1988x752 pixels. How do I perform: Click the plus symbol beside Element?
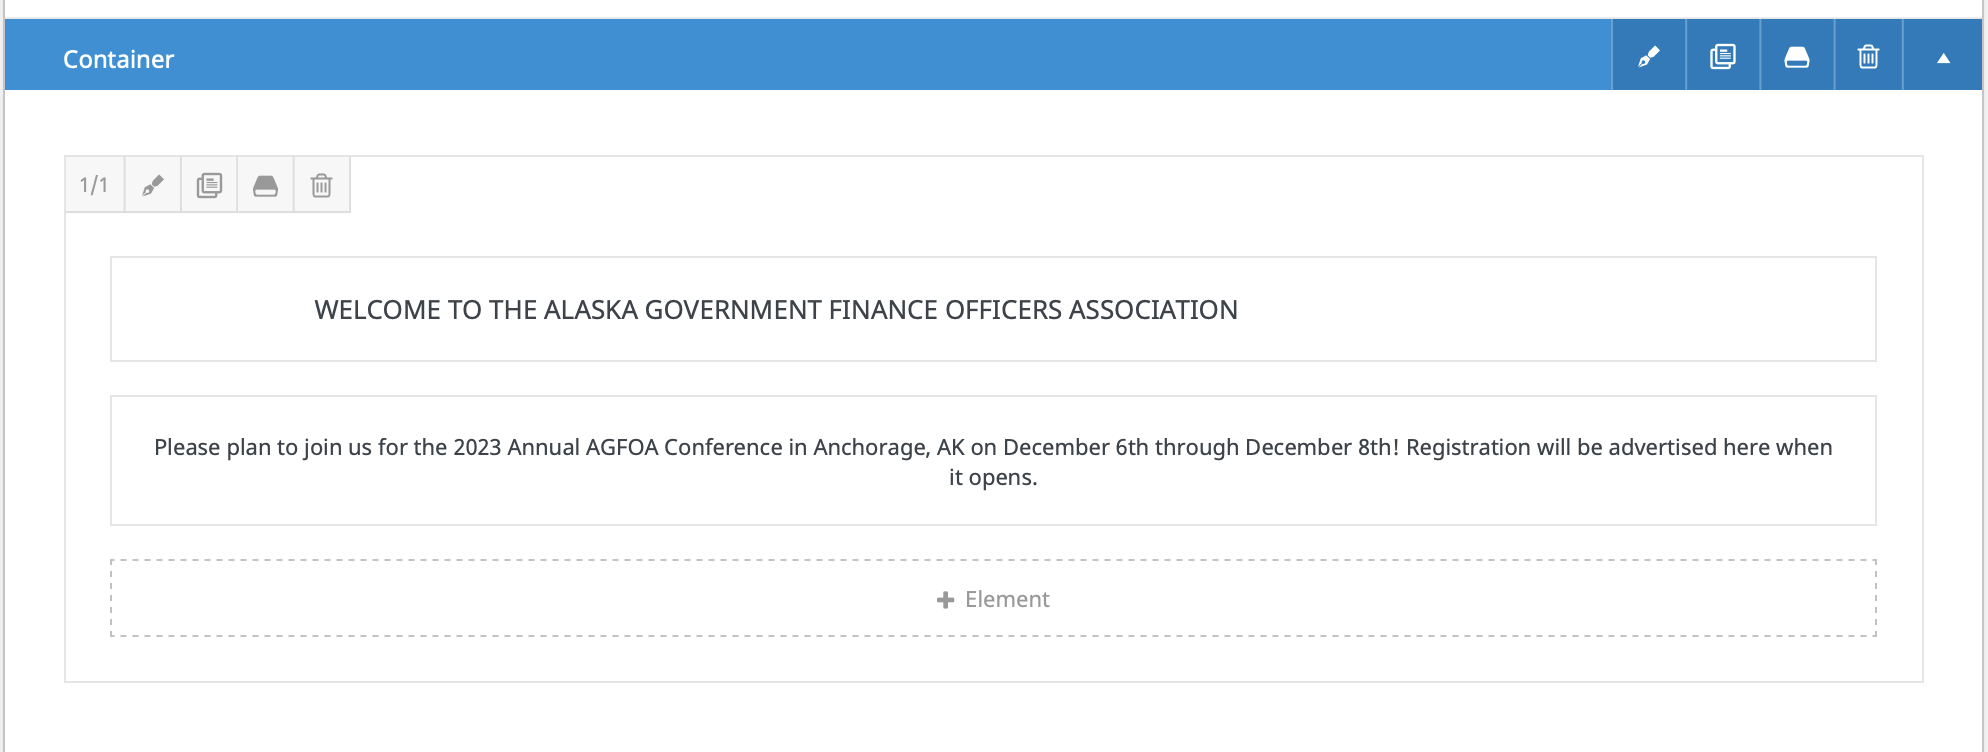[945, 599]
